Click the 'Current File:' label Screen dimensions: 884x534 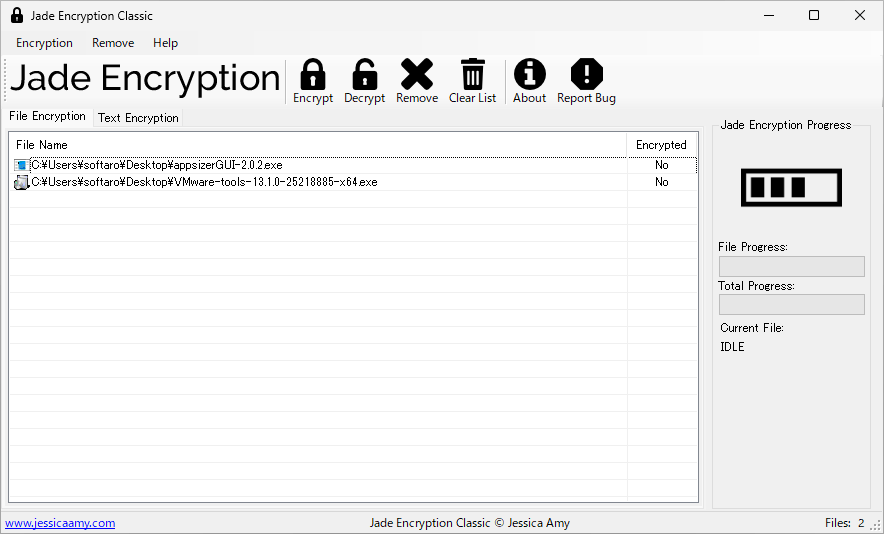click(x=752, y=328)
